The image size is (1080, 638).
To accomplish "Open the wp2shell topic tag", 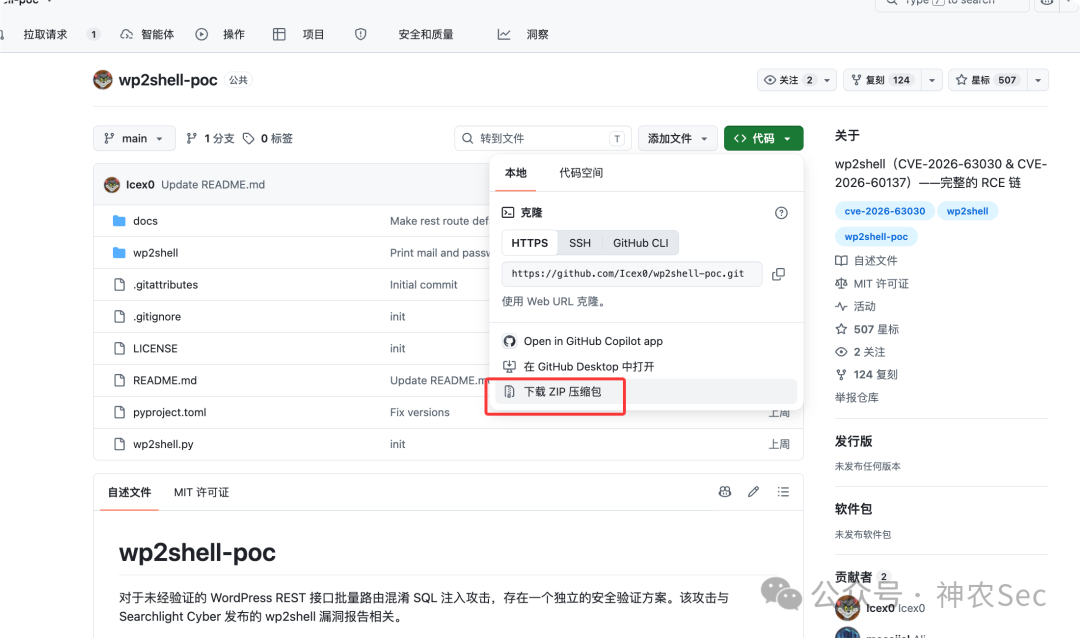I will point(967,211).
